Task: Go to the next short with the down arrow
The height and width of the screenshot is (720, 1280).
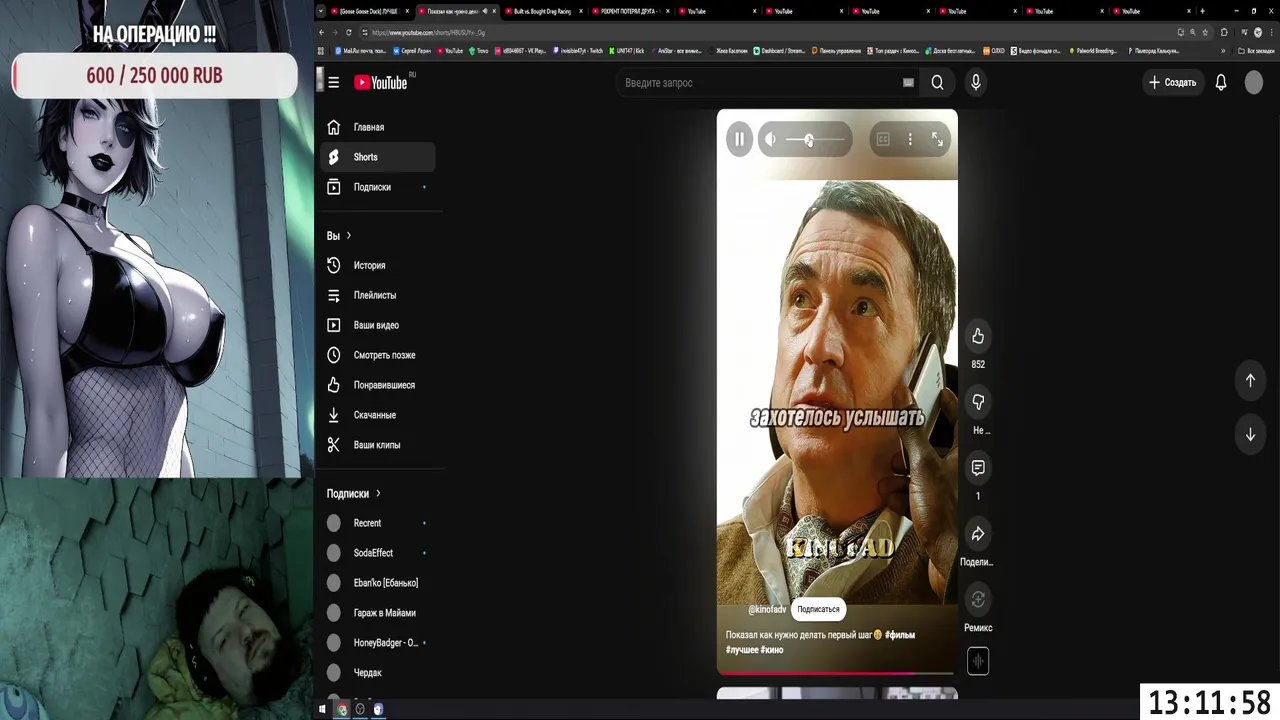Action: click(x=1250, y=435)
